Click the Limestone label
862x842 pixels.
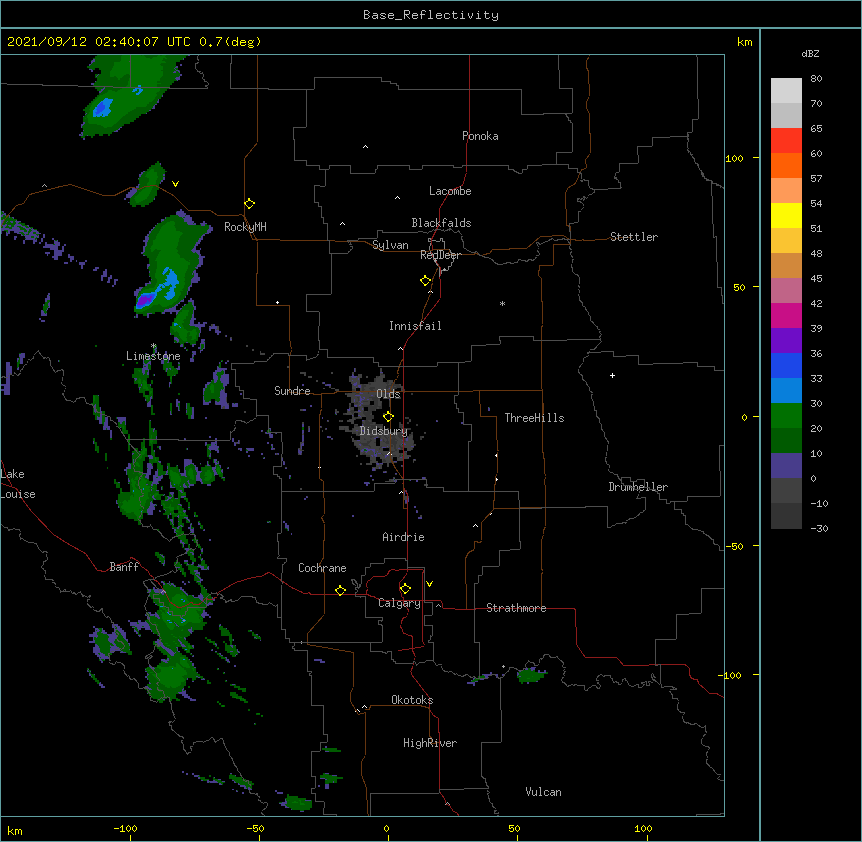tap(153, 356)
